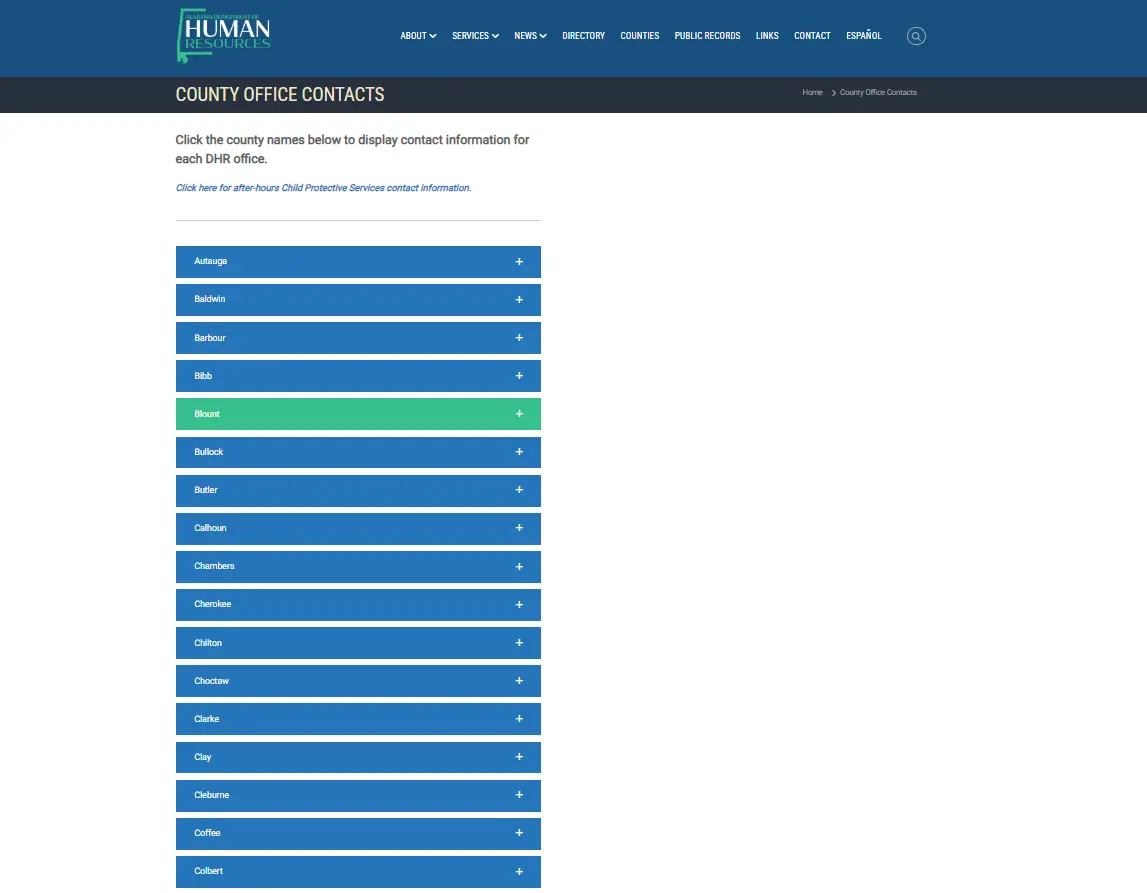Click the plus icon on Calhoun row
Screen dimensions: 1147x893
point(519,528)
